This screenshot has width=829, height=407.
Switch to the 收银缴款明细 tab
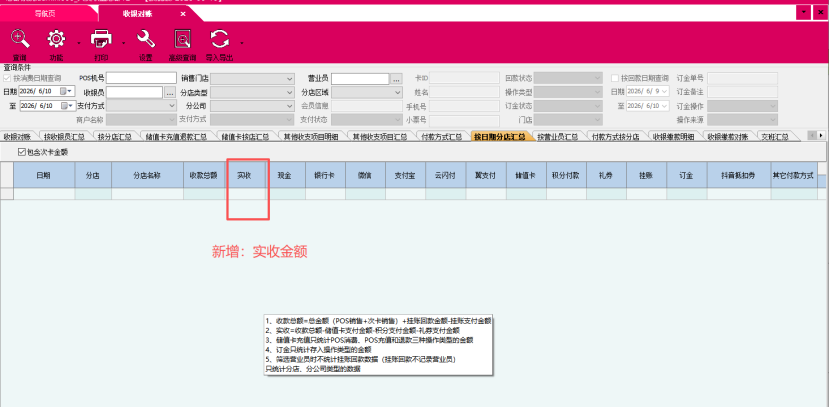pyautogui.click(x=673, y=137)
